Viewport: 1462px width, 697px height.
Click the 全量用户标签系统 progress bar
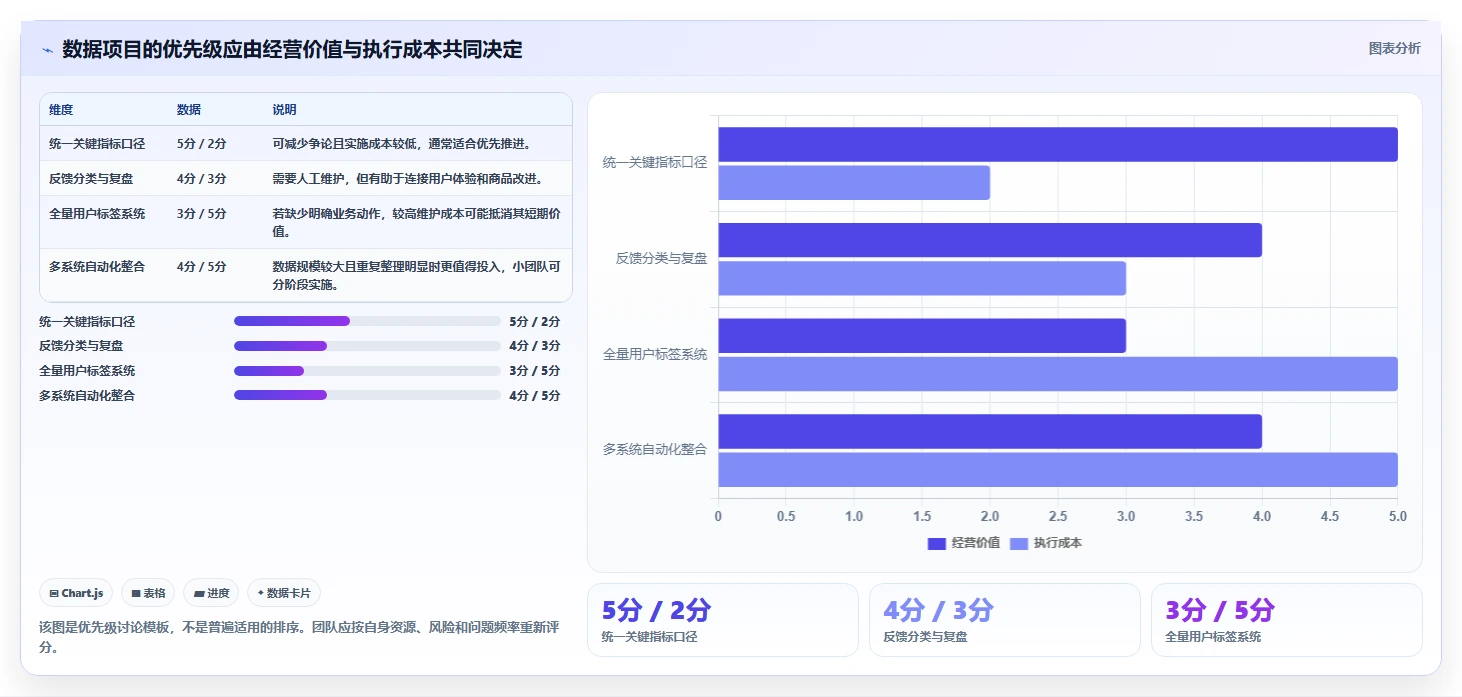click(367, 371)
